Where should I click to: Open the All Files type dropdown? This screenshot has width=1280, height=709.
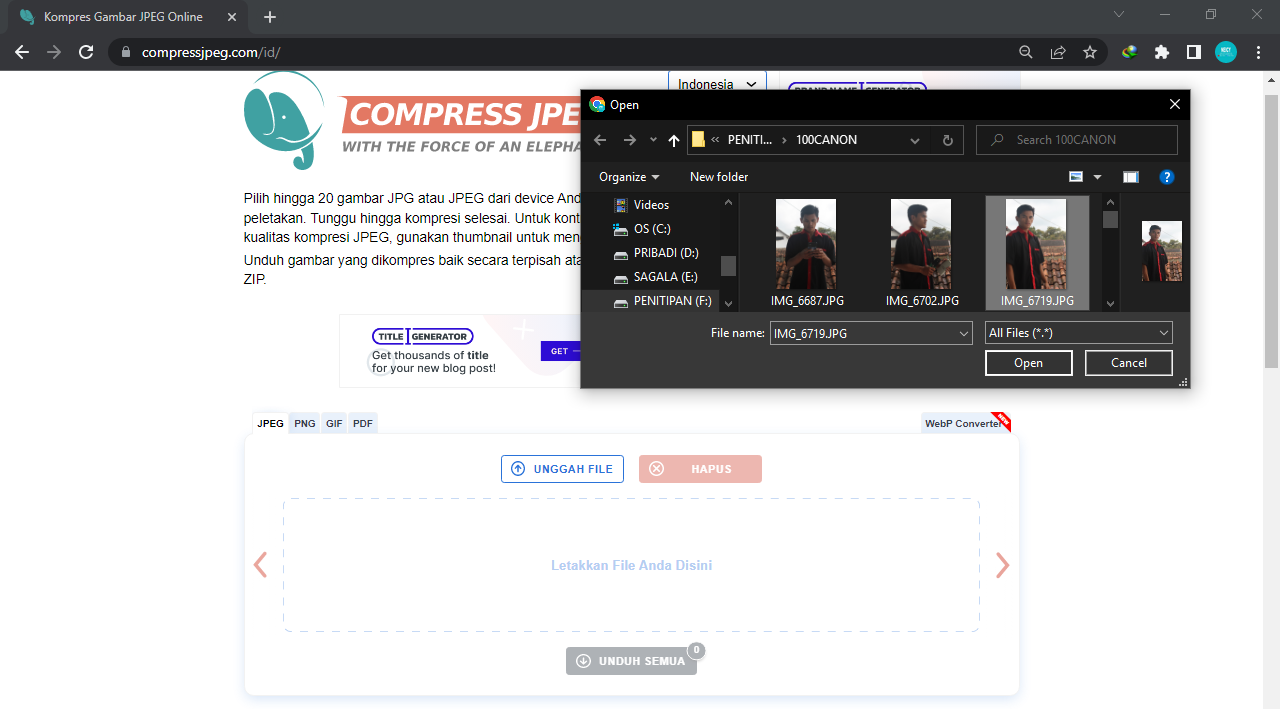(1079, 333)
